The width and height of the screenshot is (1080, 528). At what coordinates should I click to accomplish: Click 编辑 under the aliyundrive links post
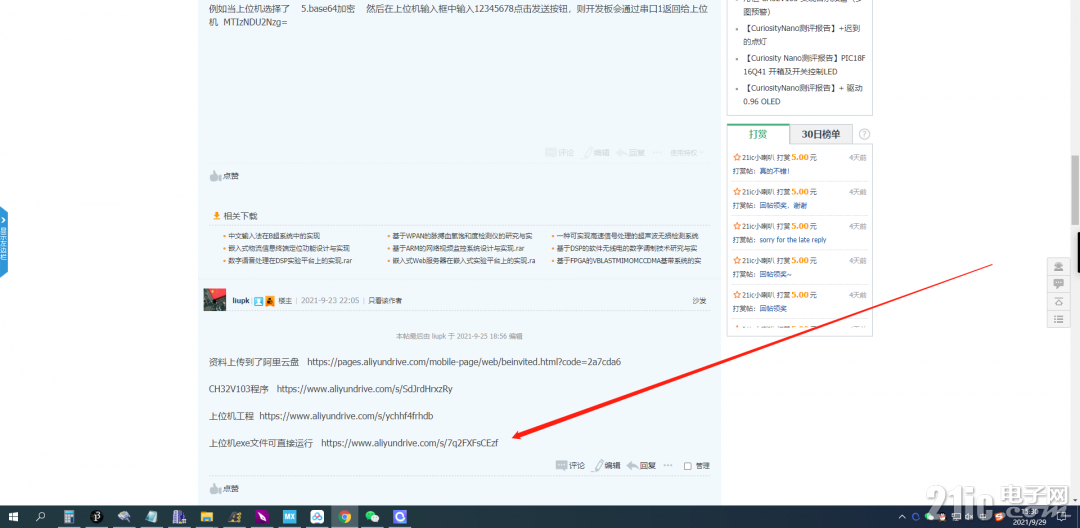tap(607, 465)
